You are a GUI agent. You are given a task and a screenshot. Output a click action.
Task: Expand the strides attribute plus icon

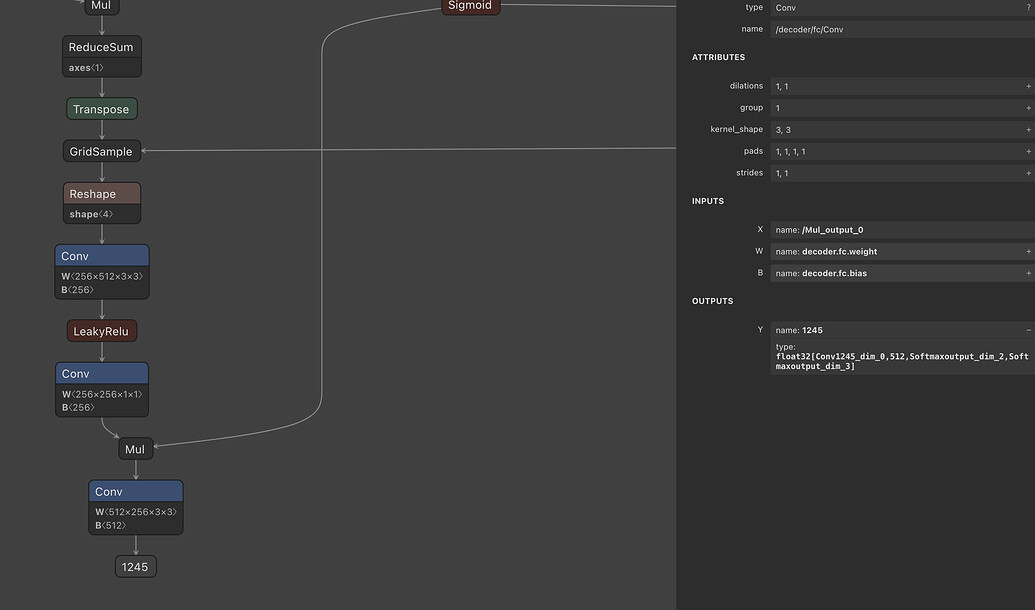(x=1028, y=173)
